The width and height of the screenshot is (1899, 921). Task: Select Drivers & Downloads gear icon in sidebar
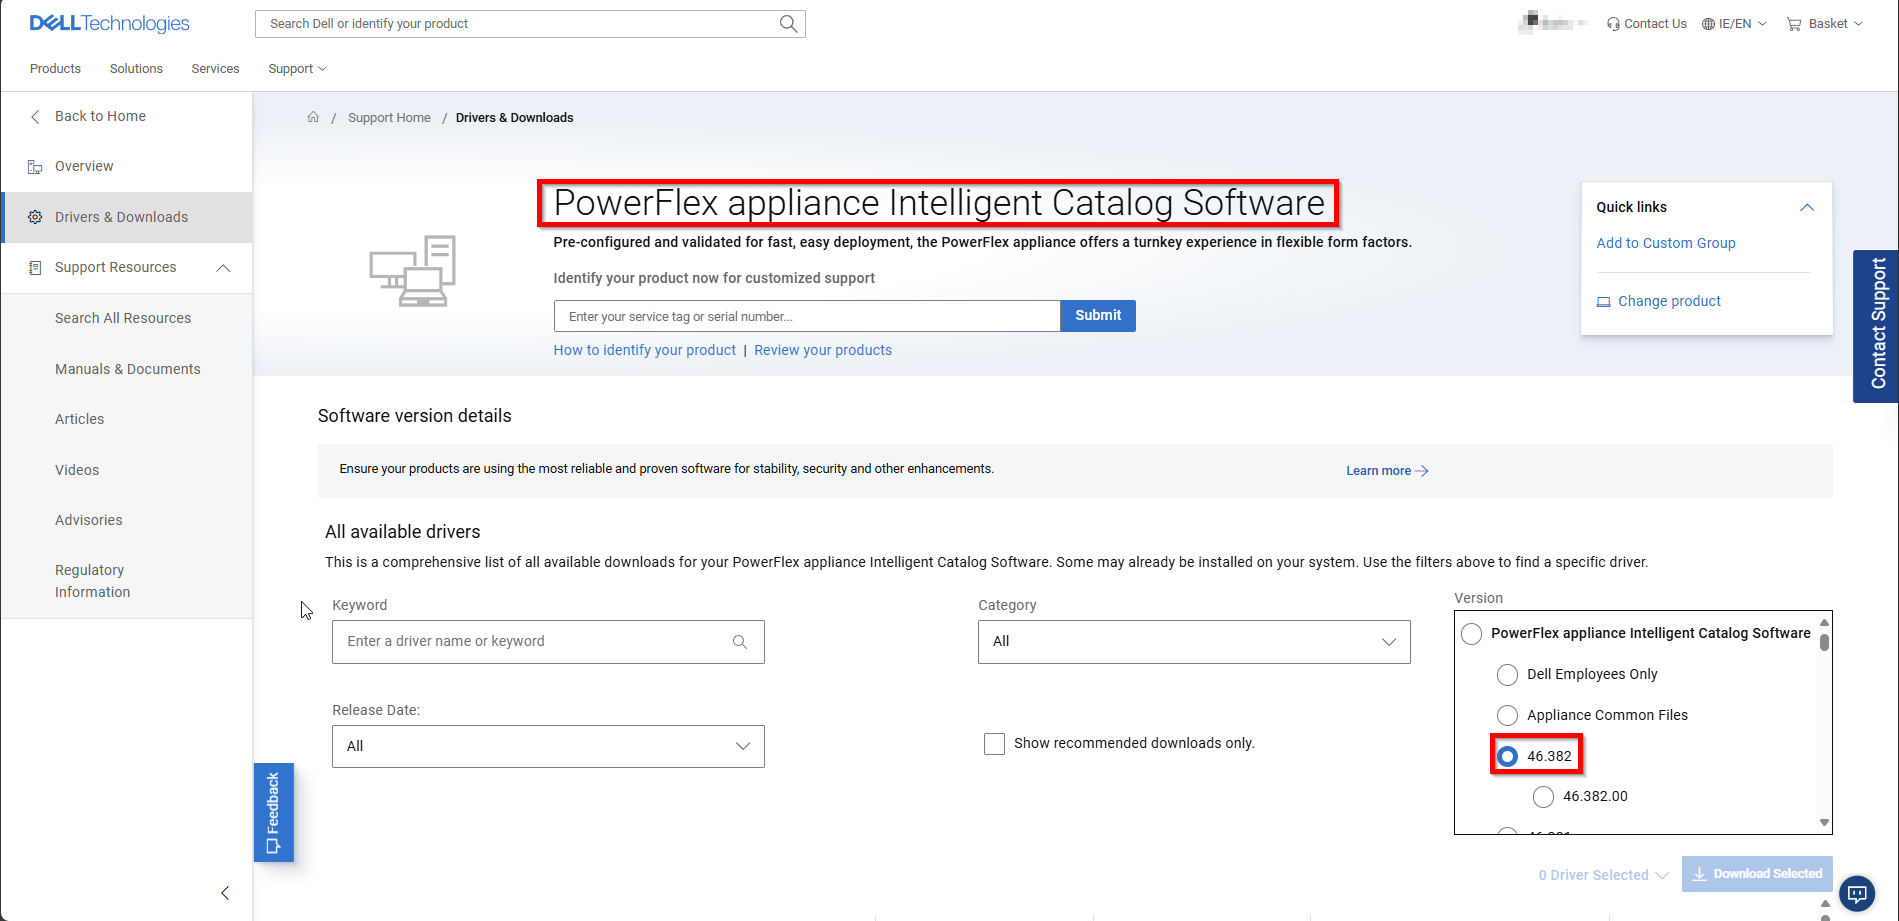(x=35, y=217)
